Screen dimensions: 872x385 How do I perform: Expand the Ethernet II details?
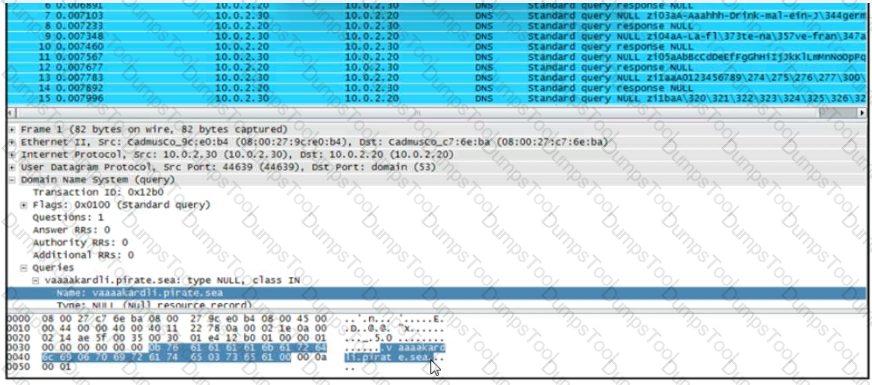click(x=13, y=142)
